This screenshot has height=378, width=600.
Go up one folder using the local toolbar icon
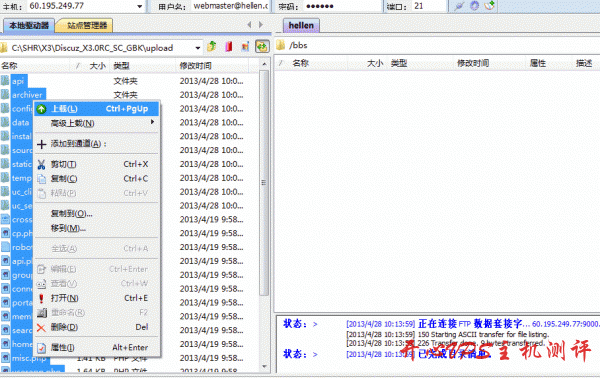pyautogui.click(x=211, y=47)
